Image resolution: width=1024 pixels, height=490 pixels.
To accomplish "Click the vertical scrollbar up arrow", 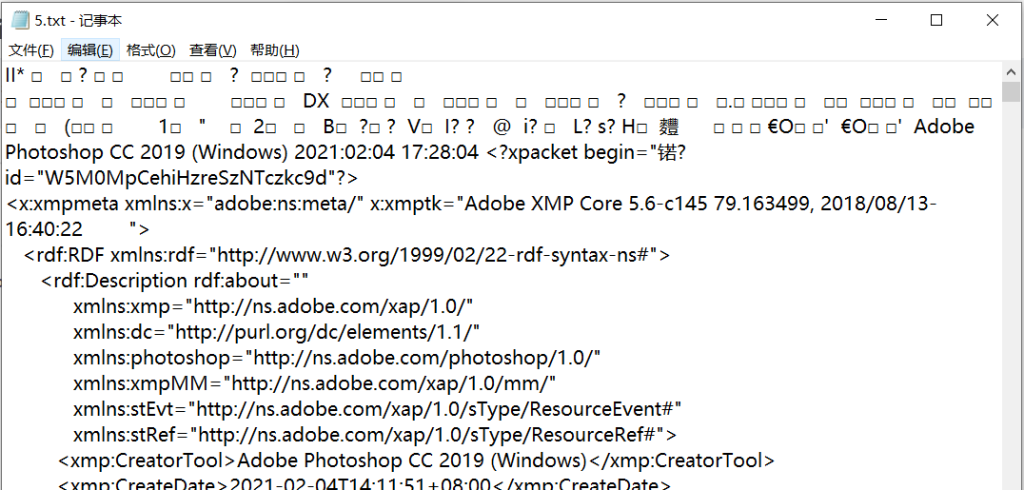I will (x=1012, y=72).
